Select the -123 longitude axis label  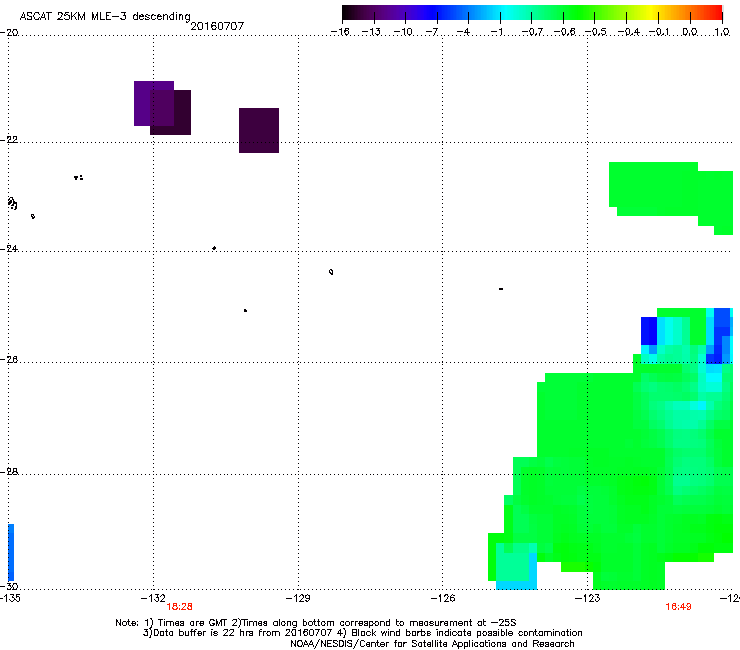click(x=588, y=598)
